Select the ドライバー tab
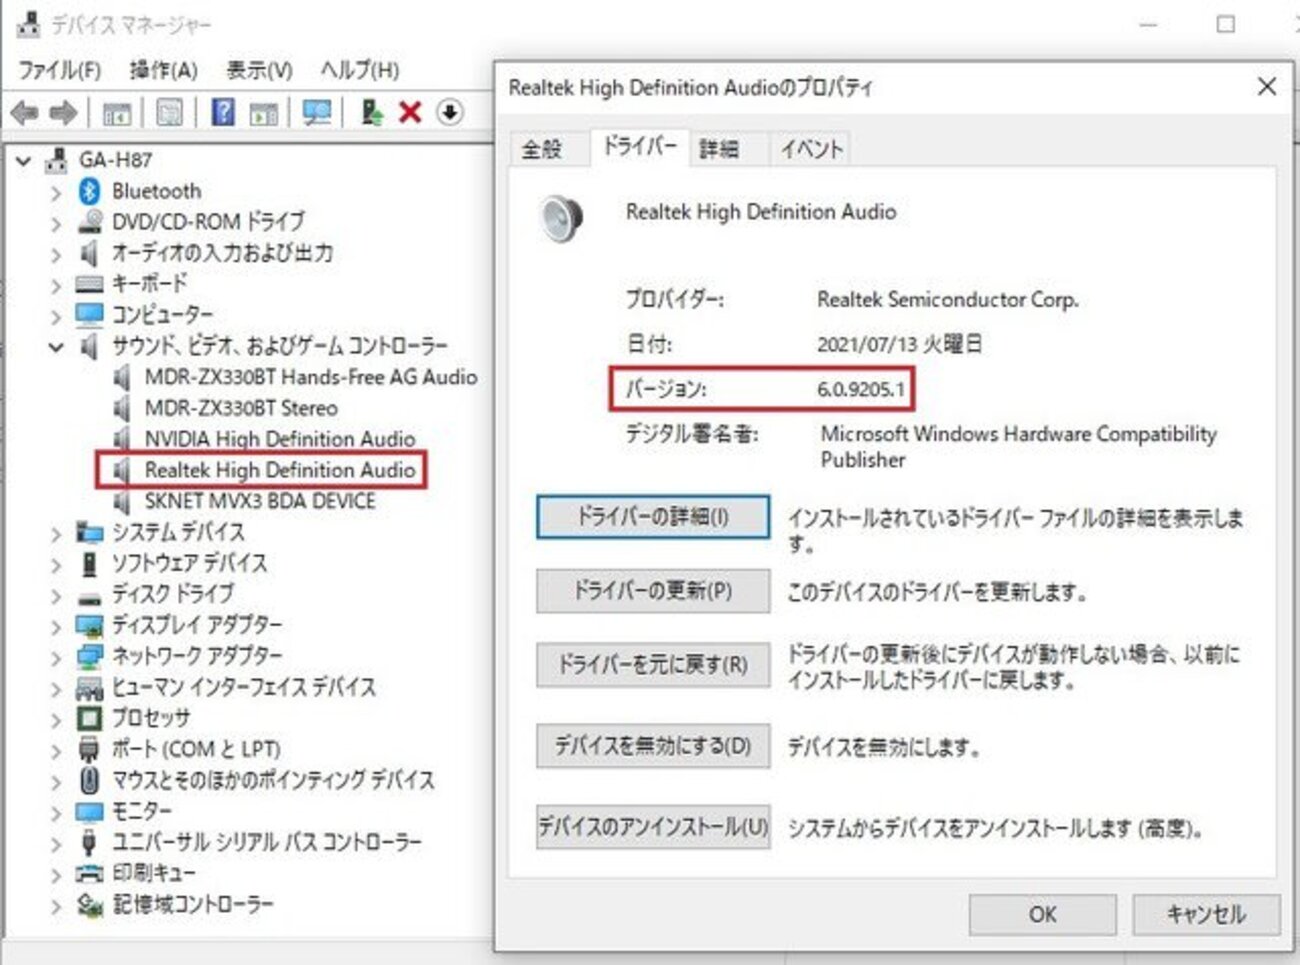The height and width of the screenshot is (965, 1300). pyautogui.click(x=640, y=147)
